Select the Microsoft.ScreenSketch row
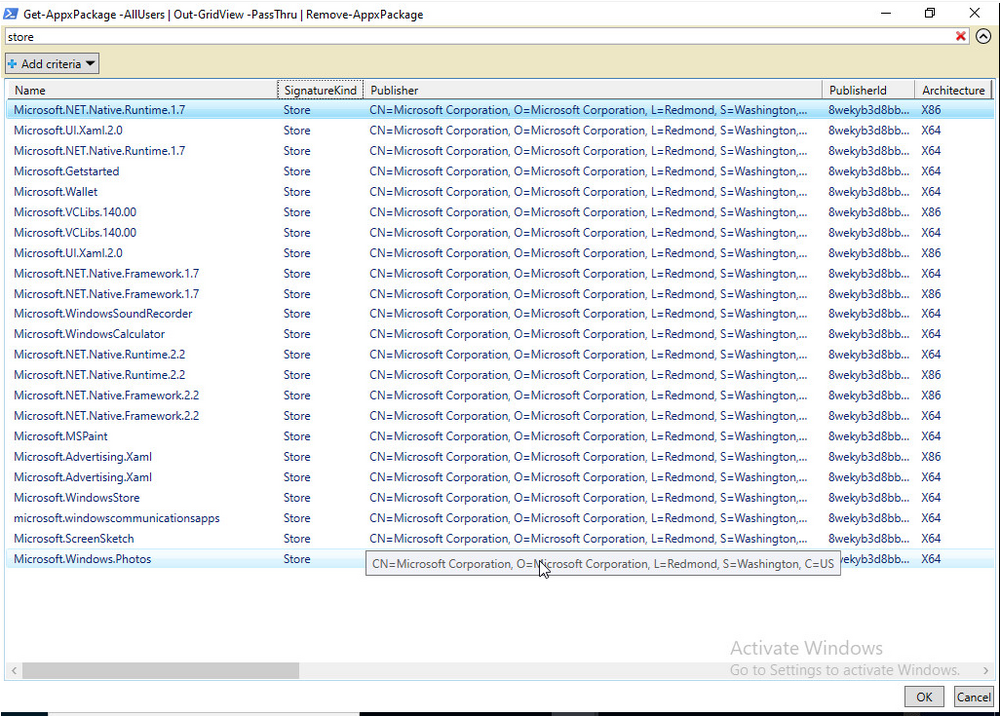The width and height of the screenshot is (1000, 716). coord(500,538)
